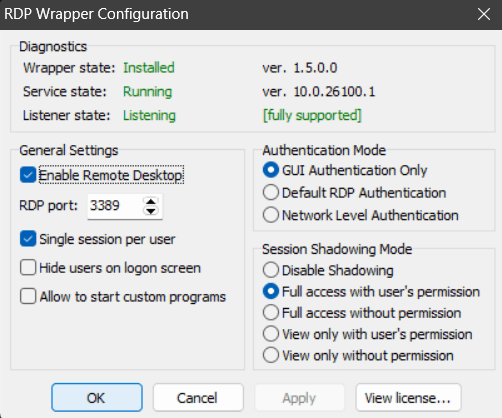The image size is (502, 418).
Task: Select View only without permission
Action: click(x=271, y=355)
